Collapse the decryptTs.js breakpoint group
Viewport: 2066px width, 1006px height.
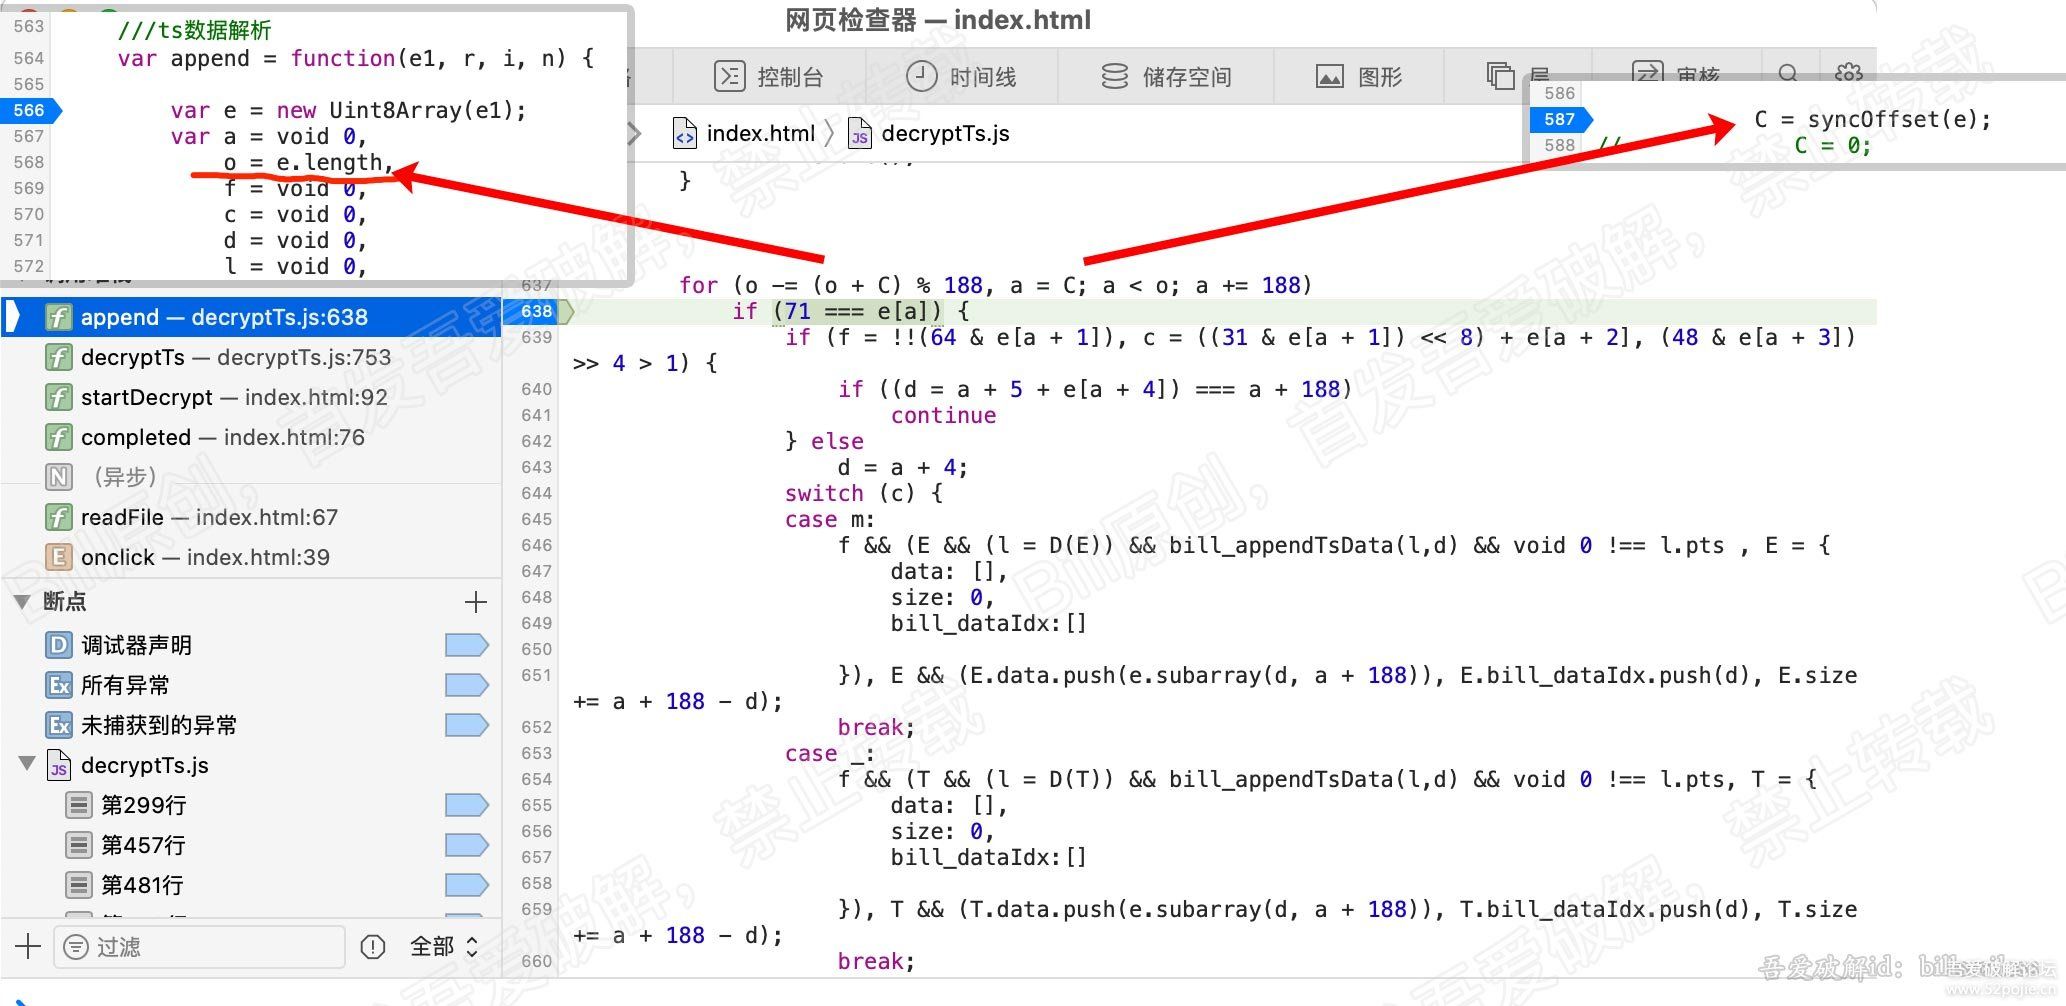click(27, 764)
